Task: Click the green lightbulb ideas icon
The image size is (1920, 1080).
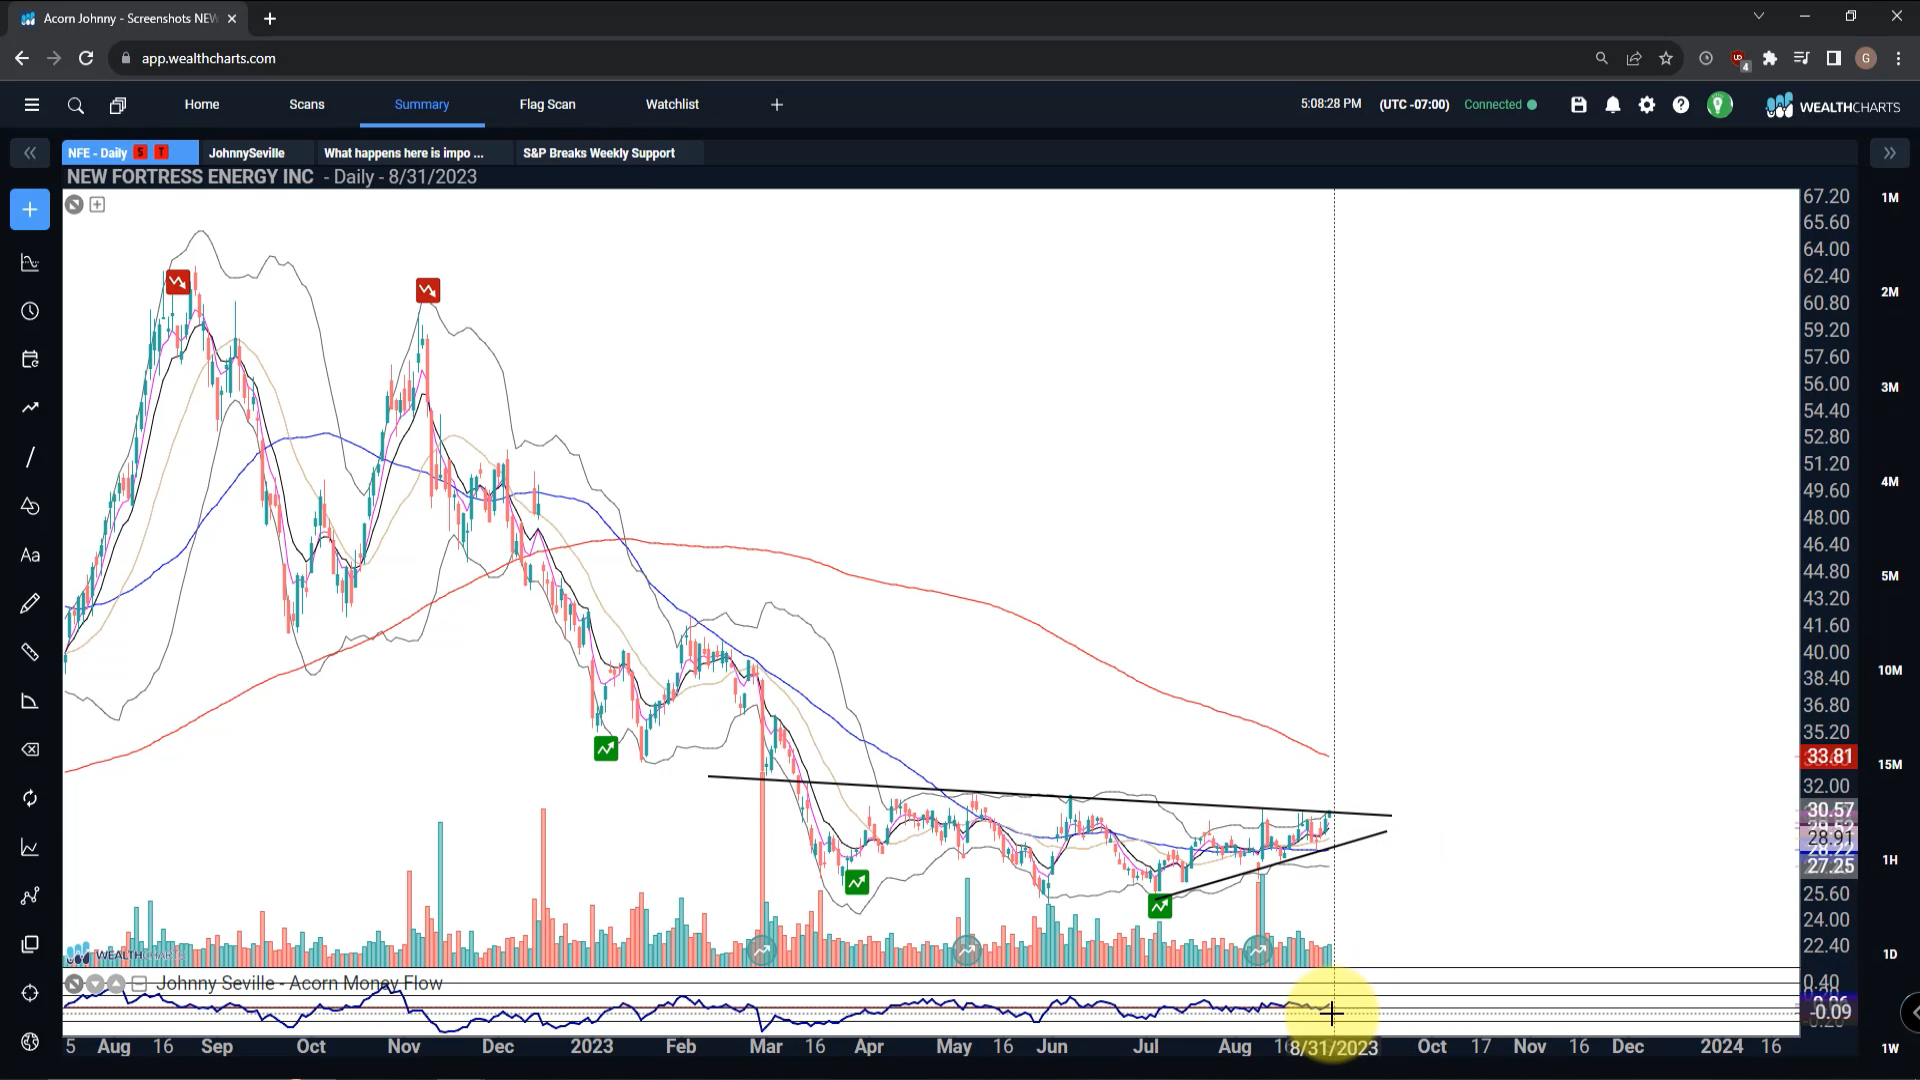Action: [1720, 105]
